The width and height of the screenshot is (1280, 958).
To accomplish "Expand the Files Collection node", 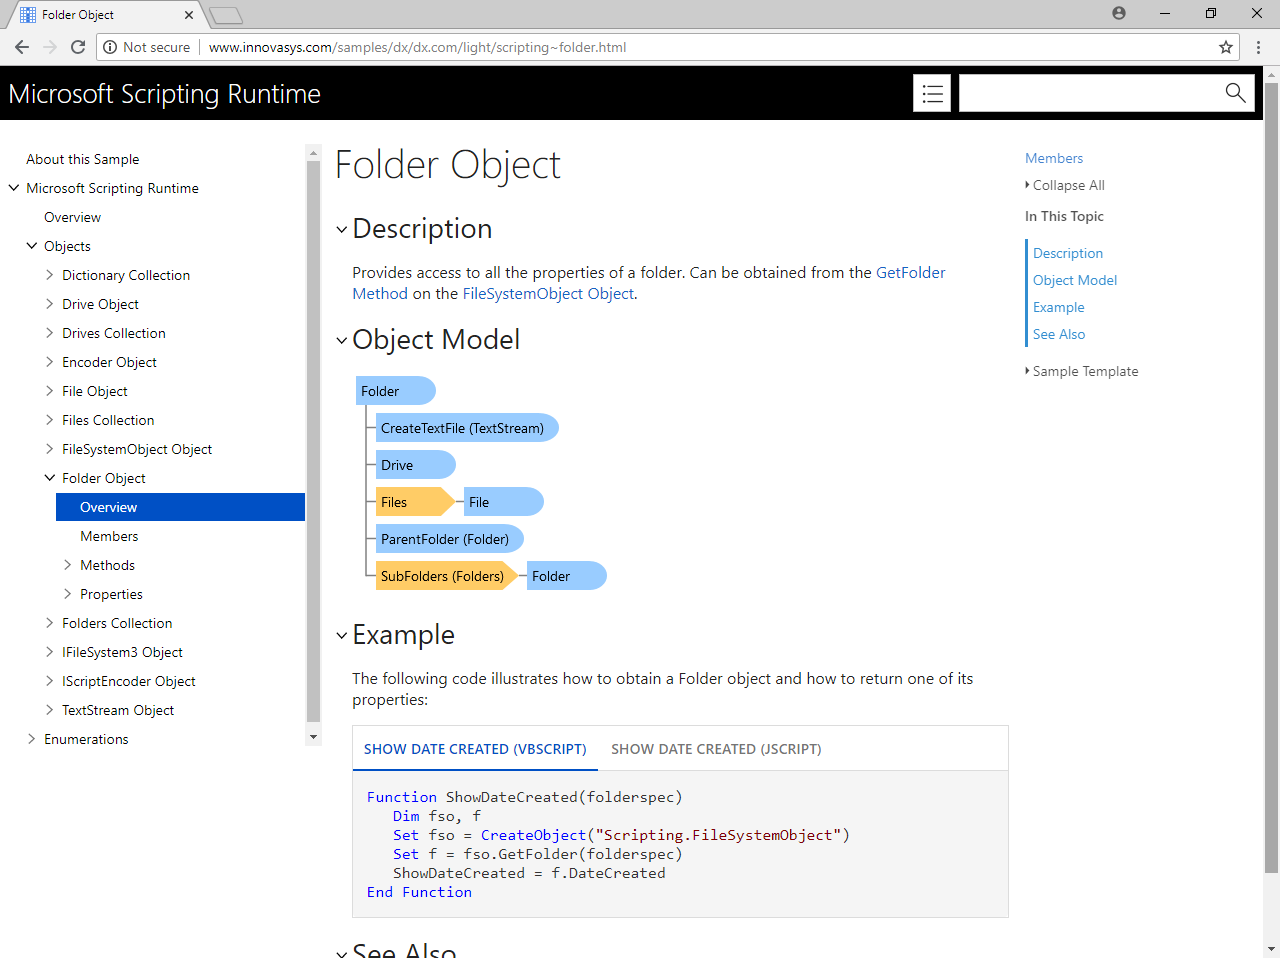I will click(50, 420).
